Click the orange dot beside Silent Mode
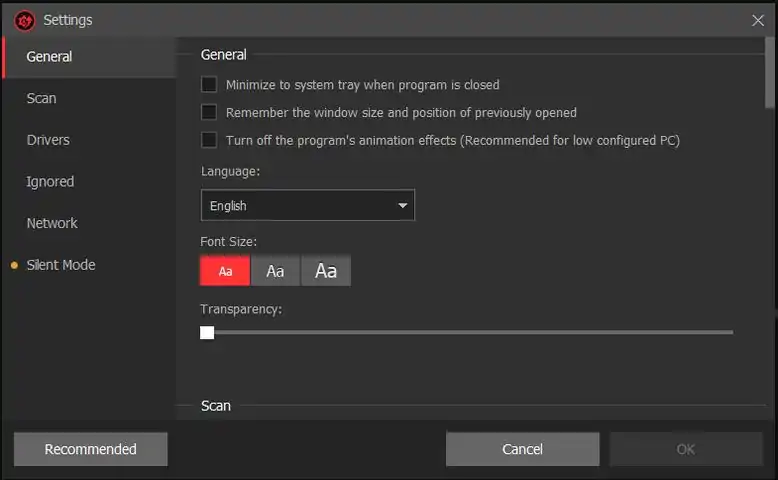Screen dimensions: 778x480 pyautogui.click(x=14, y=266)
